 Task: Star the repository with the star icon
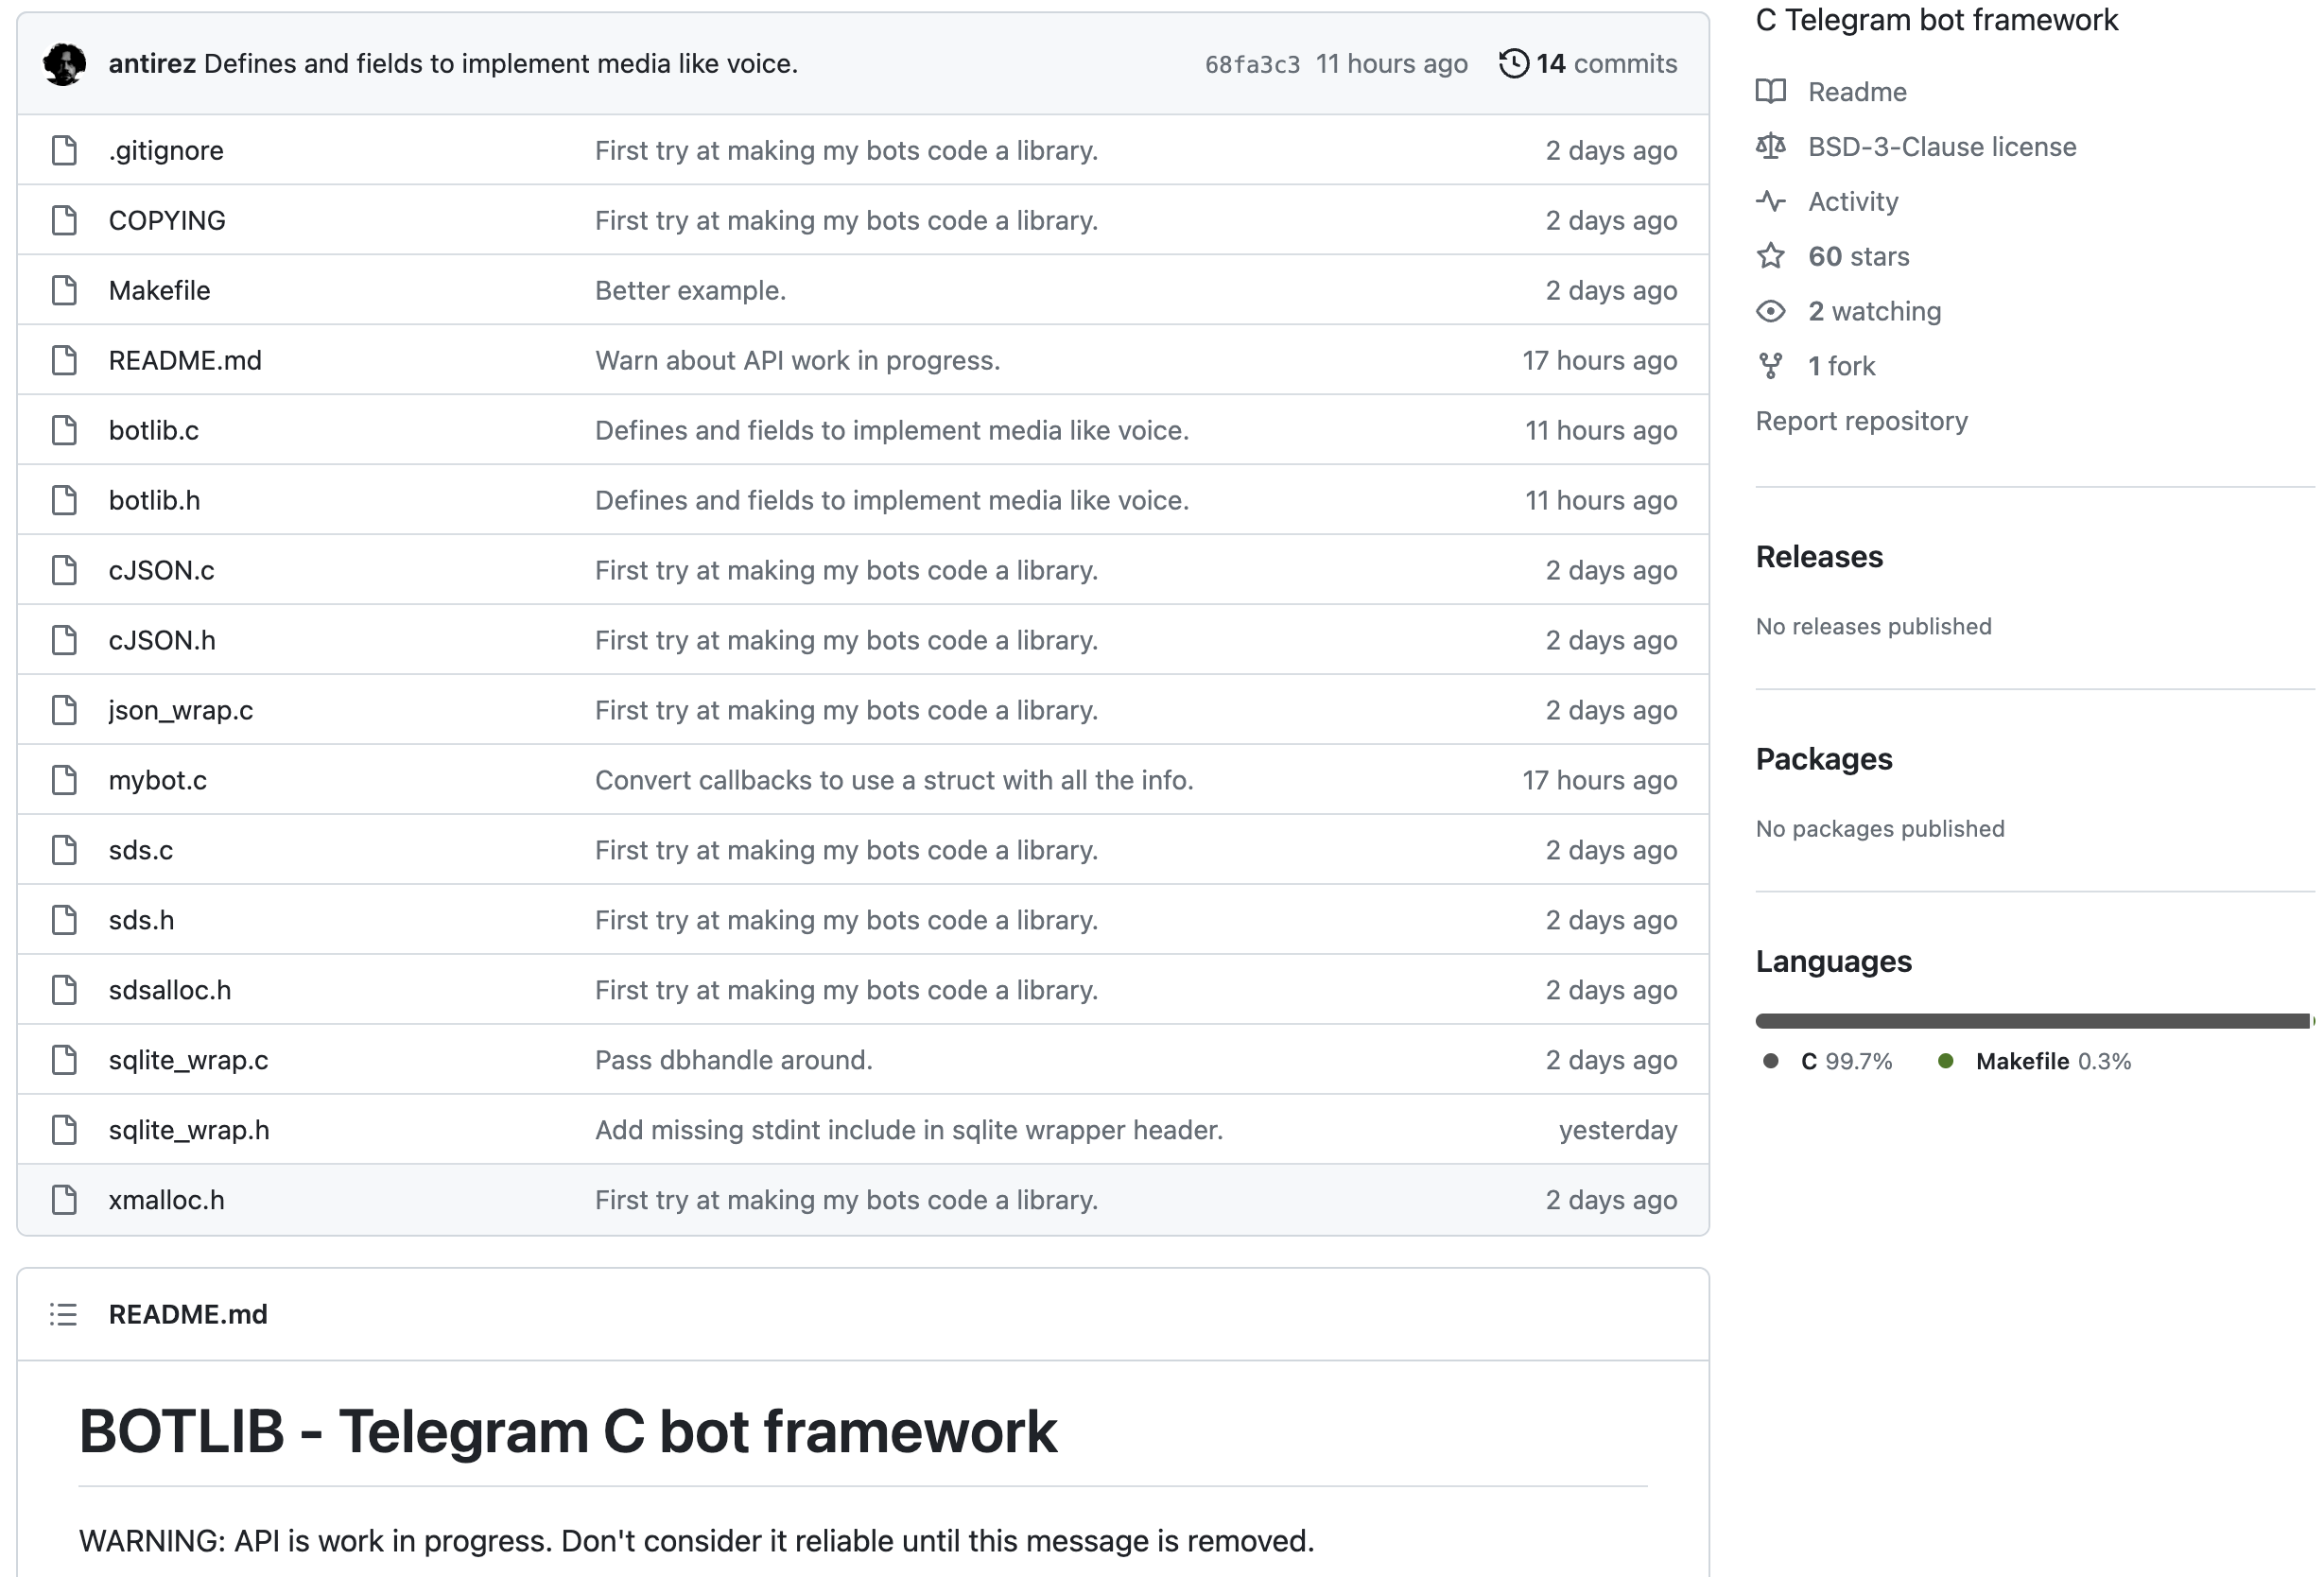point(1770,256)
